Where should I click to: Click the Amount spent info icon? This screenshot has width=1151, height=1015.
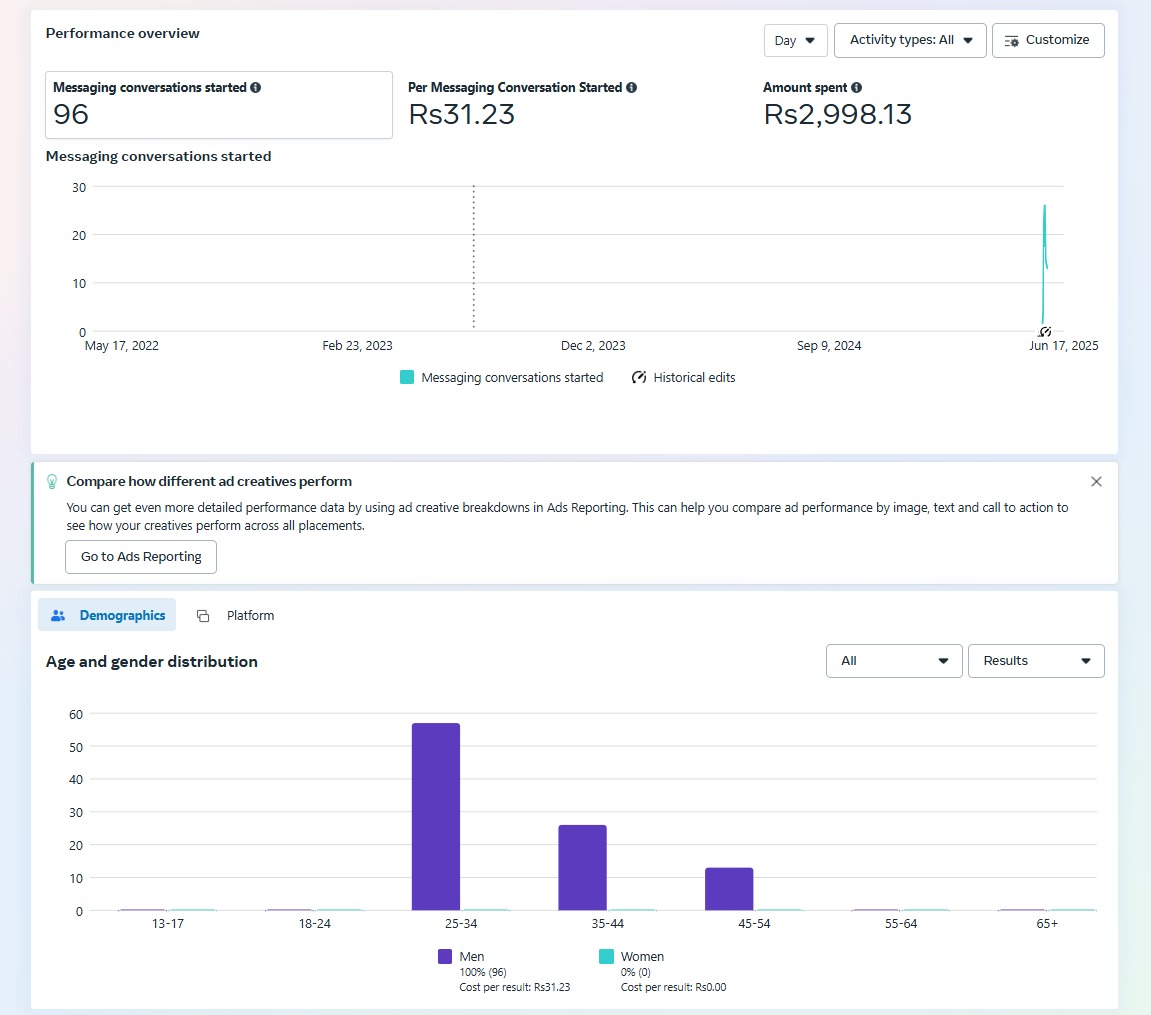tap(857, 88)
